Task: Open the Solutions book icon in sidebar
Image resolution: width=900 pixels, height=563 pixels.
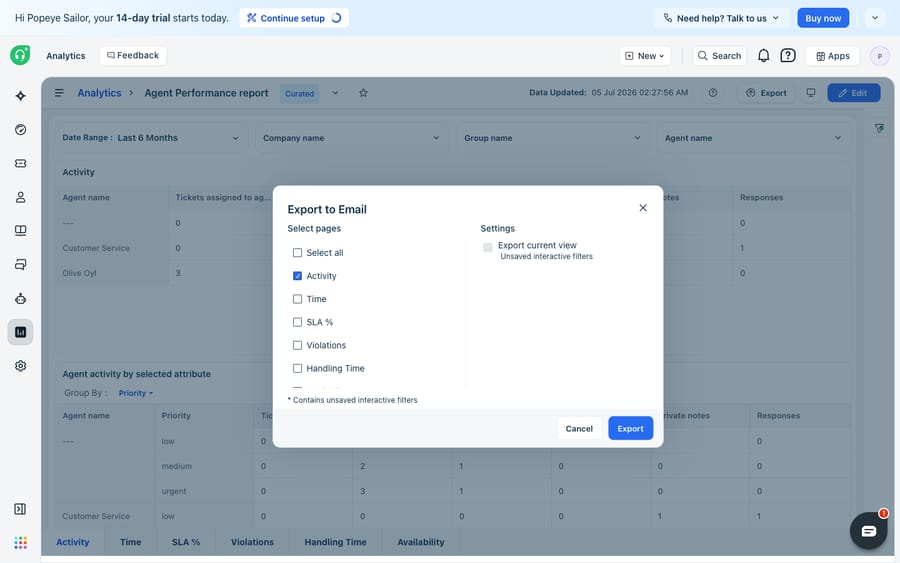Action: point(21,231)
